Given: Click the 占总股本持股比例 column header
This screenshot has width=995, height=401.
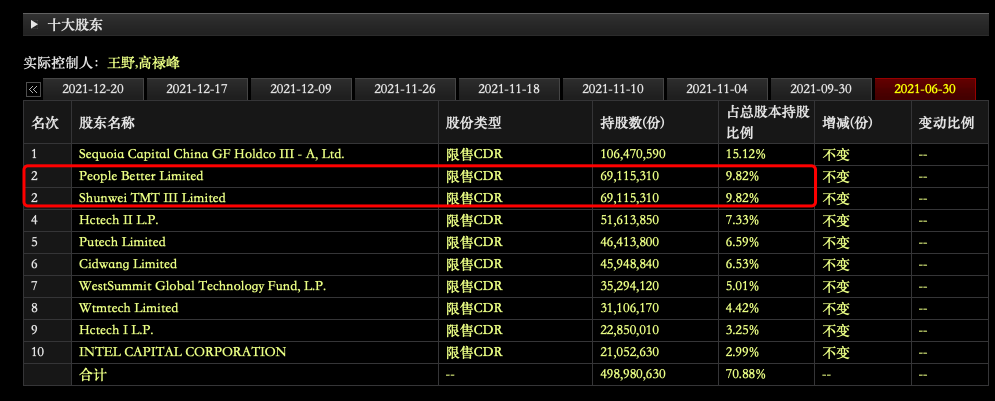Looking at the screenshot, I should [x=768, y=123].
